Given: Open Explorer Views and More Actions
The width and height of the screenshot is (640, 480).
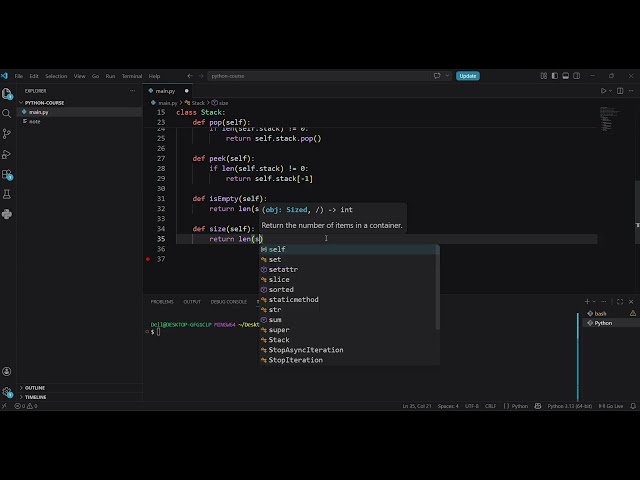Looking at the screenshot, I should (x=132, y=91).
